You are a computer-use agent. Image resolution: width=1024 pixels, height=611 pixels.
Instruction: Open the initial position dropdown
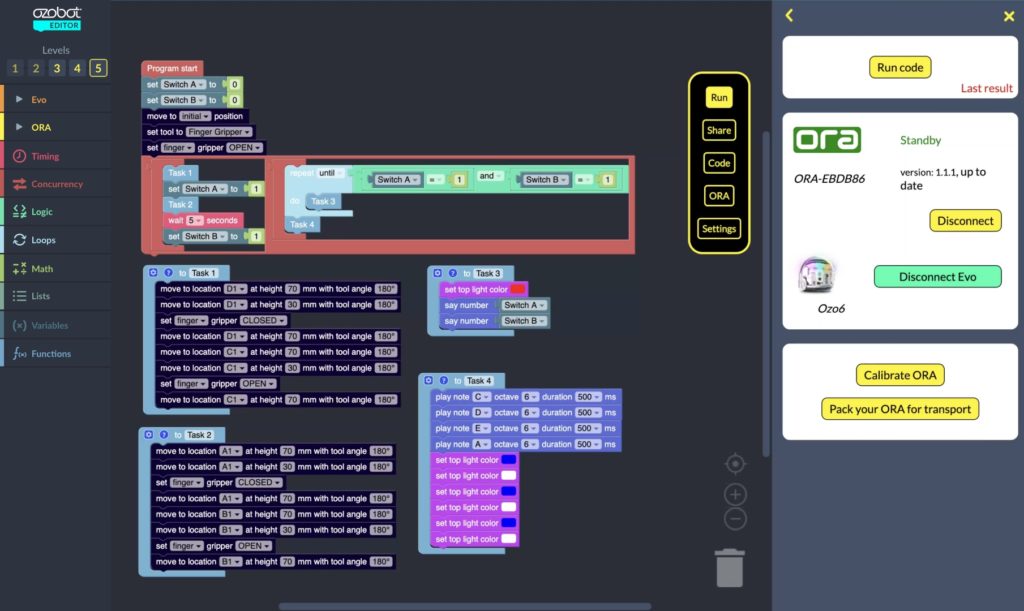195,116
